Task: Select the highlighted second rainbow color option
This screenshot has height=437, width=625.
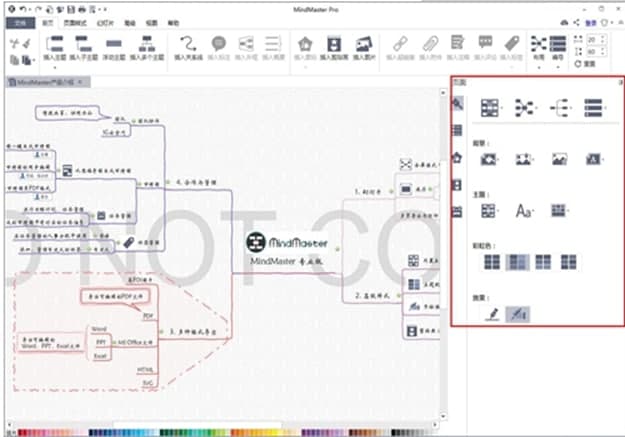Action: pos(517,262)
